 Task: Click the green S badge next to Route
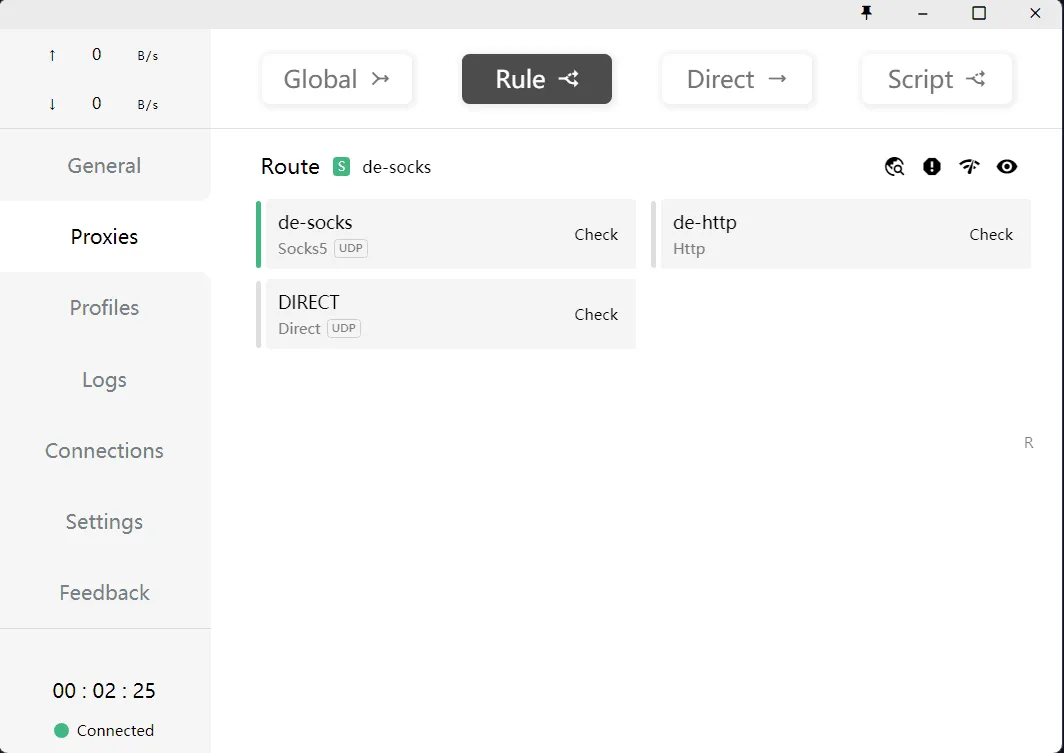click(x=341, y=166)
